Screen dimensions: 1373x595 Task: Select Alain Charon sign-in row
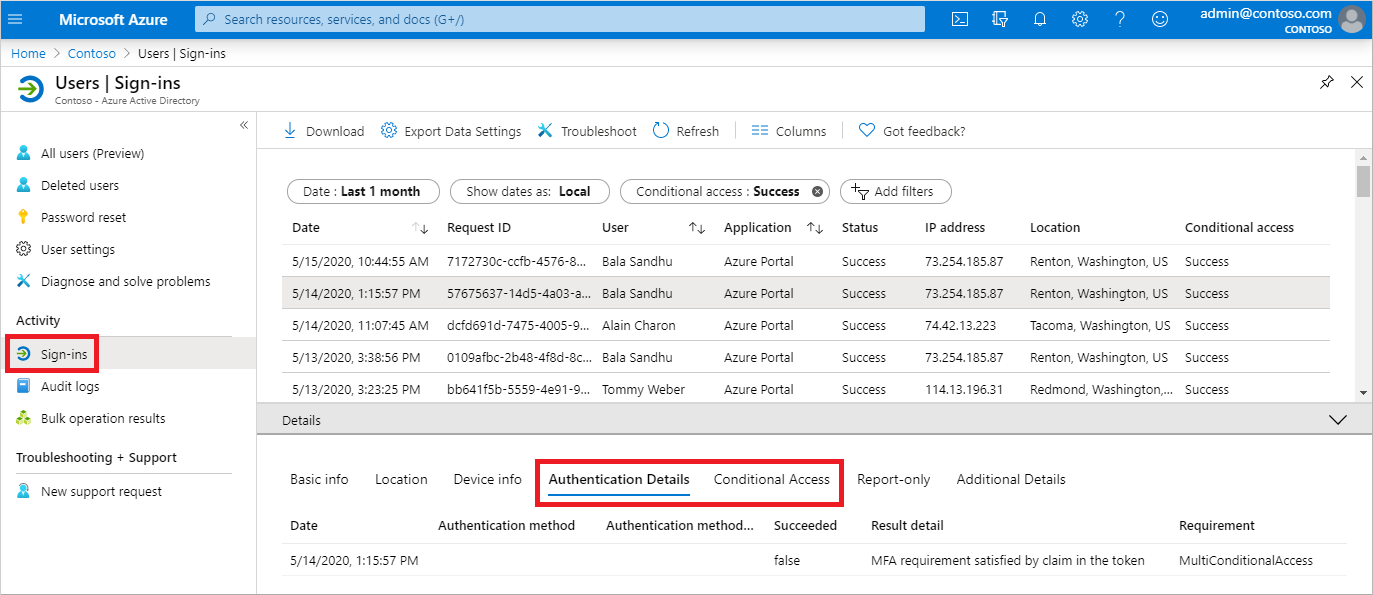(x=806, y=325)
